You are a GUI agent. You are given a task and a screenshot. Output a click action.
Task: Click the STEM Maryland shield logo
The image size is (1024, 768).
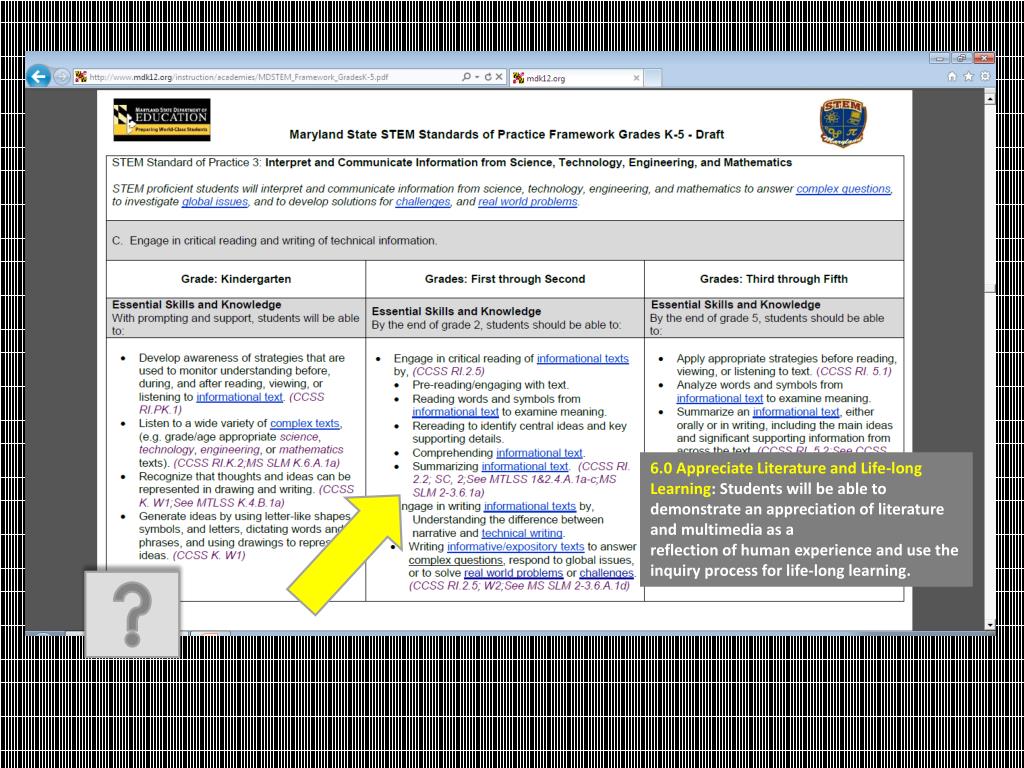[x=843, y=123]
